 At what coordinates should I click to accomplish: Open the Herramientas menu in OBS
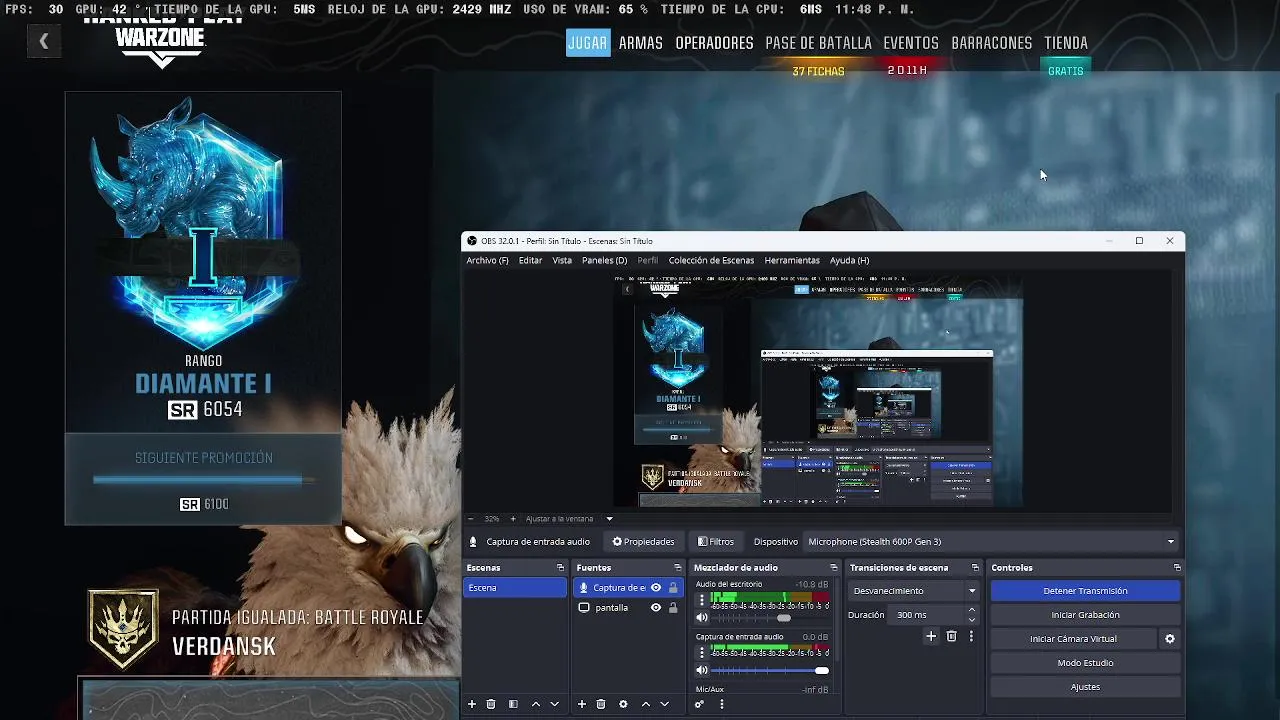click(x=792, y=261)
